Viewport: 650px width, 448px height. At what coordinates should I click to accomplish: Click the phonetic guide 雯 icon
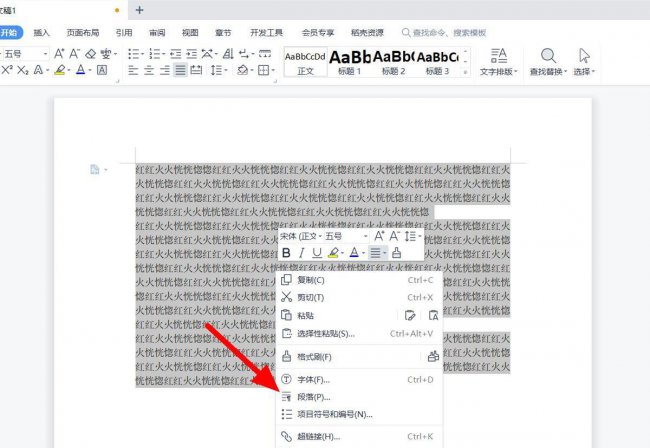[106, 54]
